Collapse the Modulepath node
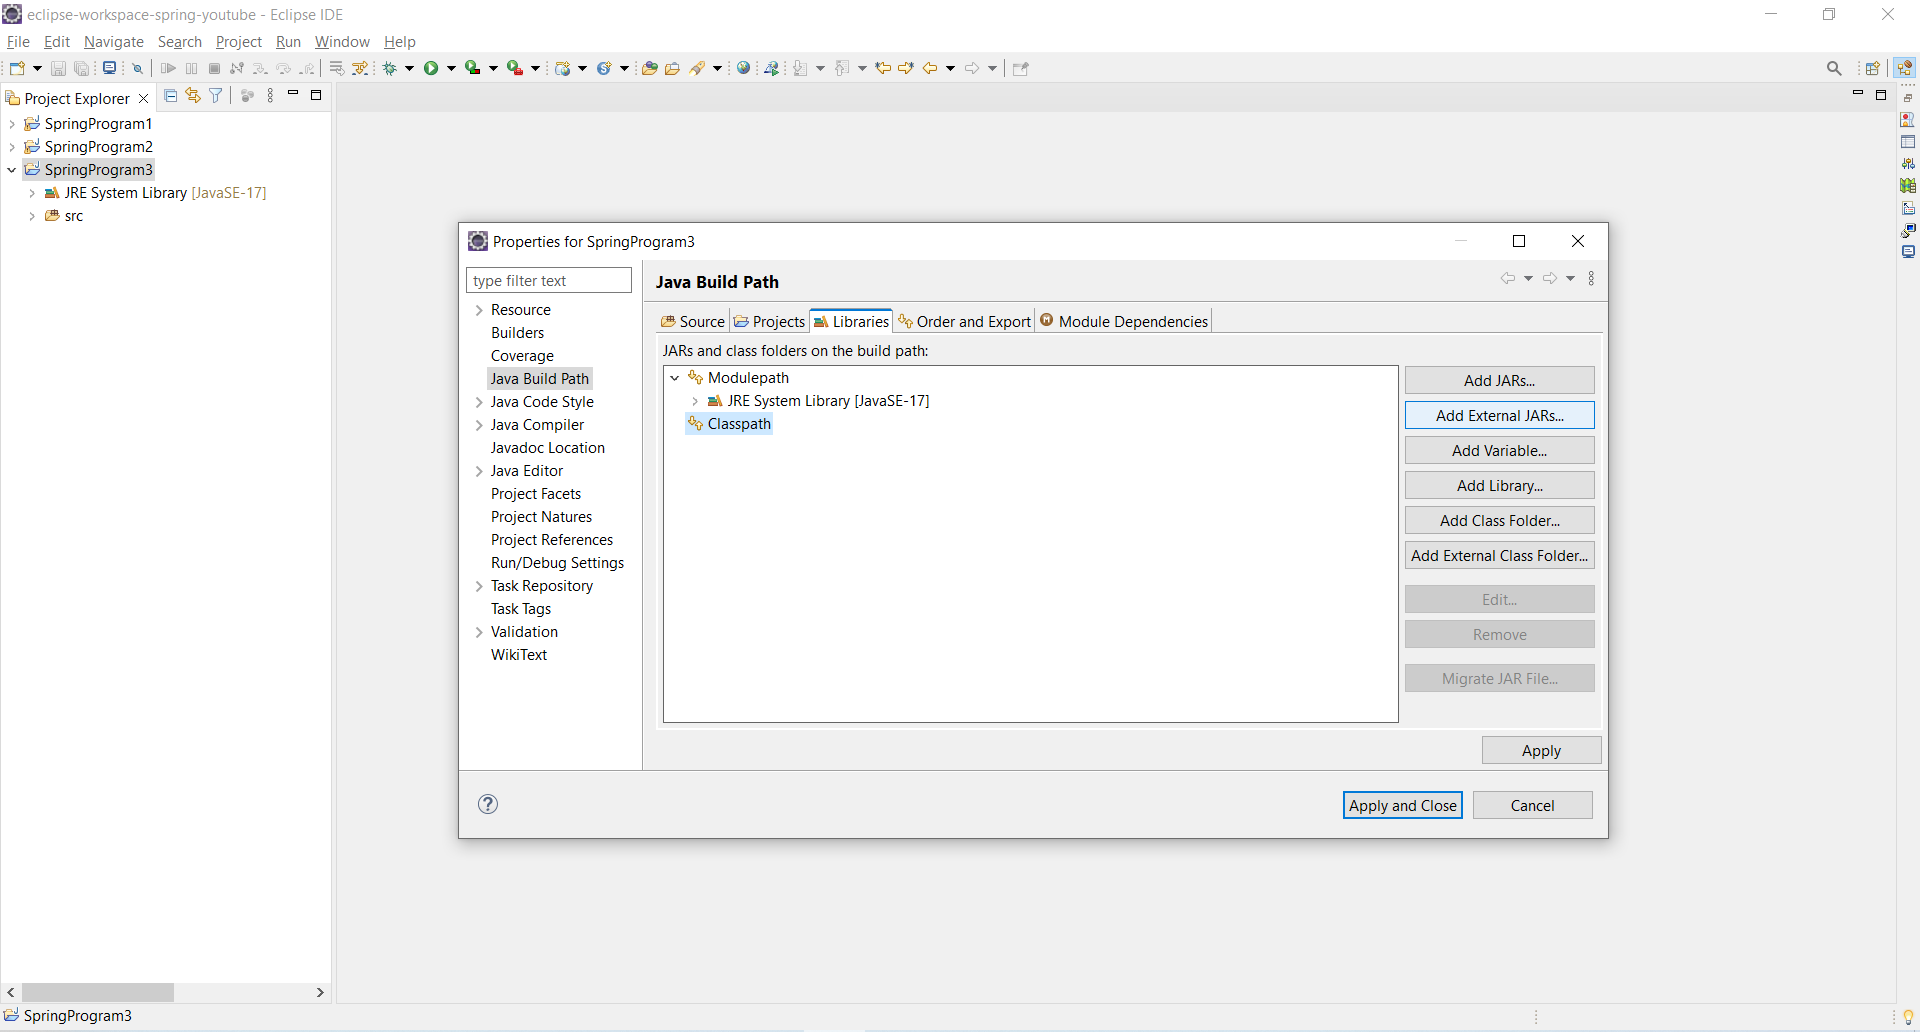Screen dimensions: 1920x1032 coord(675,378)
